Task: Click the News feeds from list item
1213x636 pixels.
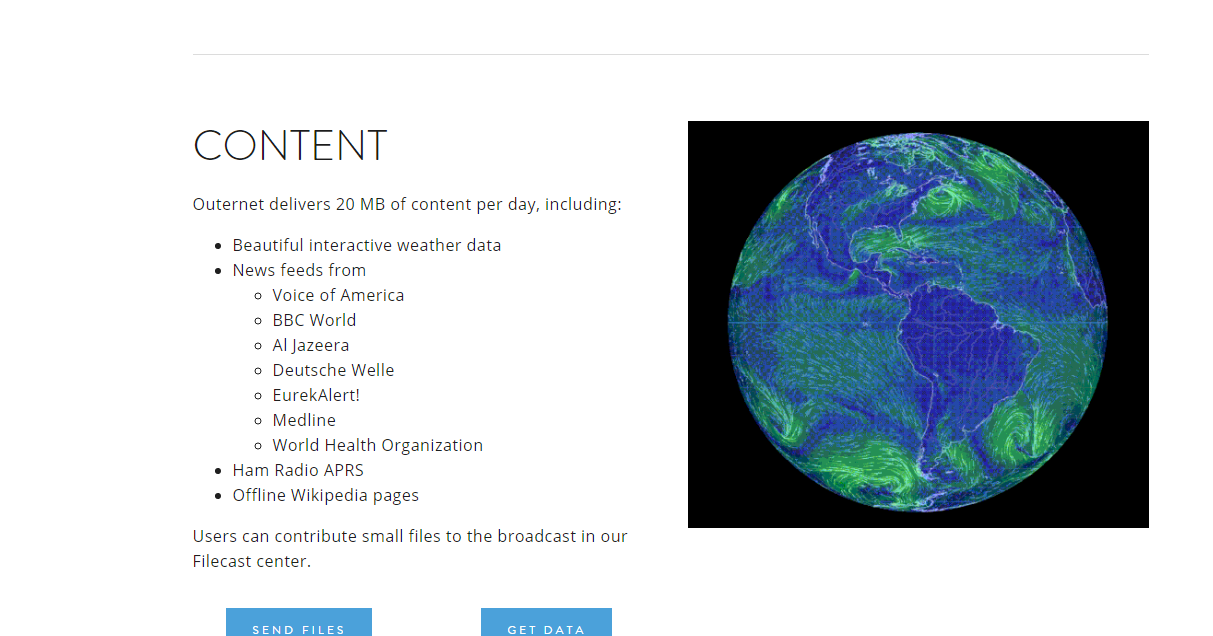Action: point(299,270)
